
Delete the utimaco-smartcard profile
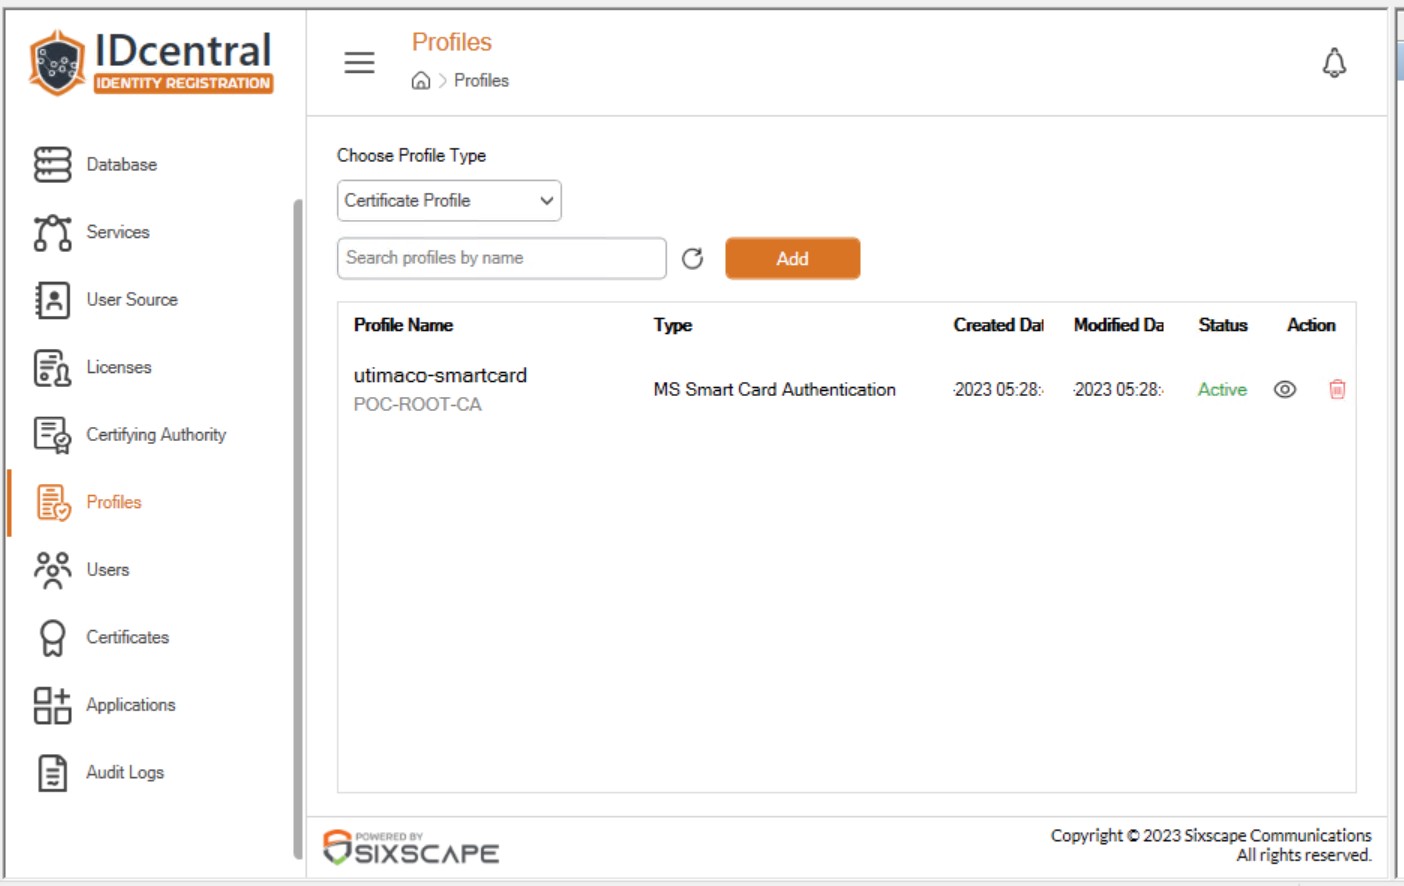click(x=1337, y=389)
